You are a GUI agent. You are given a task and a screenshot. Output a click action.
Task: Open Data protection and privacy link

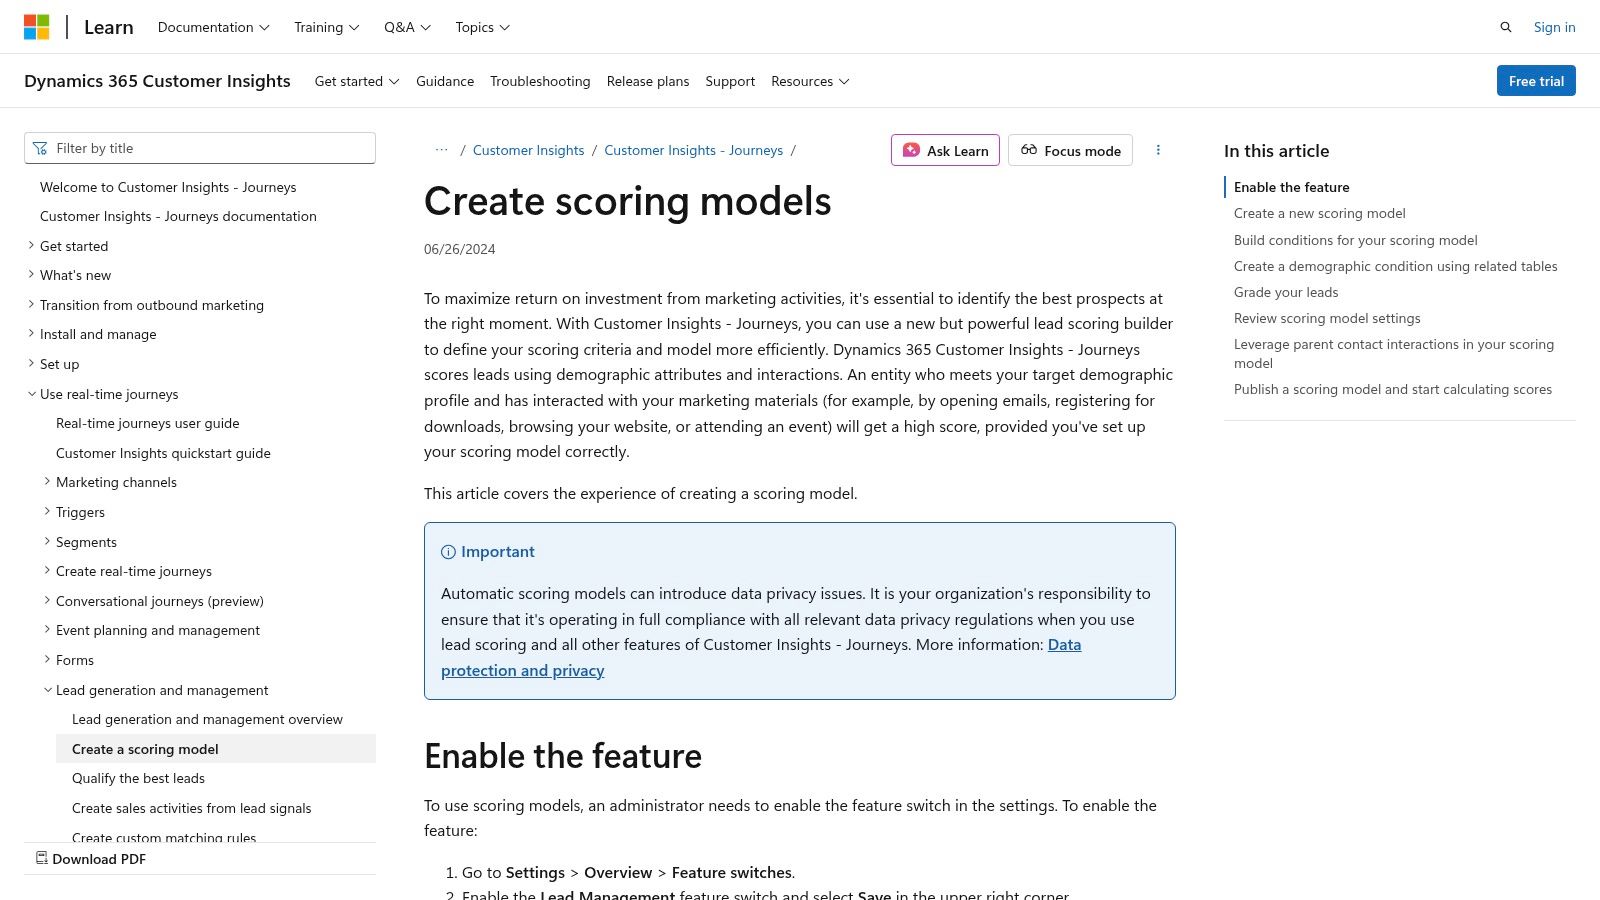523,670
